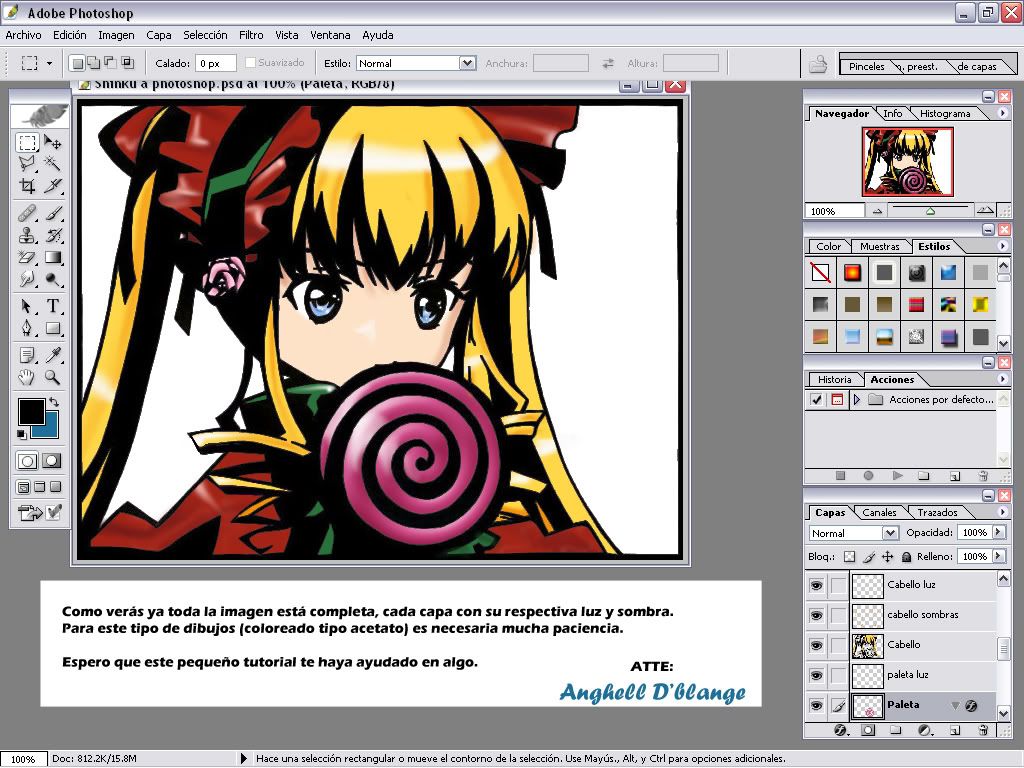The width and height of the screenshot is (1024, 768).
Task: Select the Blur tool
Action: (x=27, y=280)
